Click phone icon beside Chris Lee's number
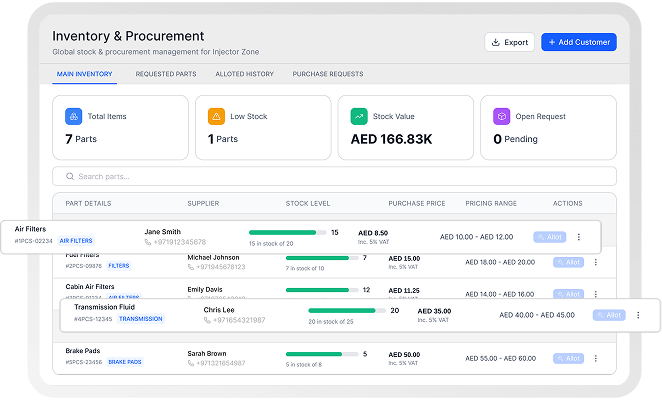The image size is (662, 400). pos(207,320)
